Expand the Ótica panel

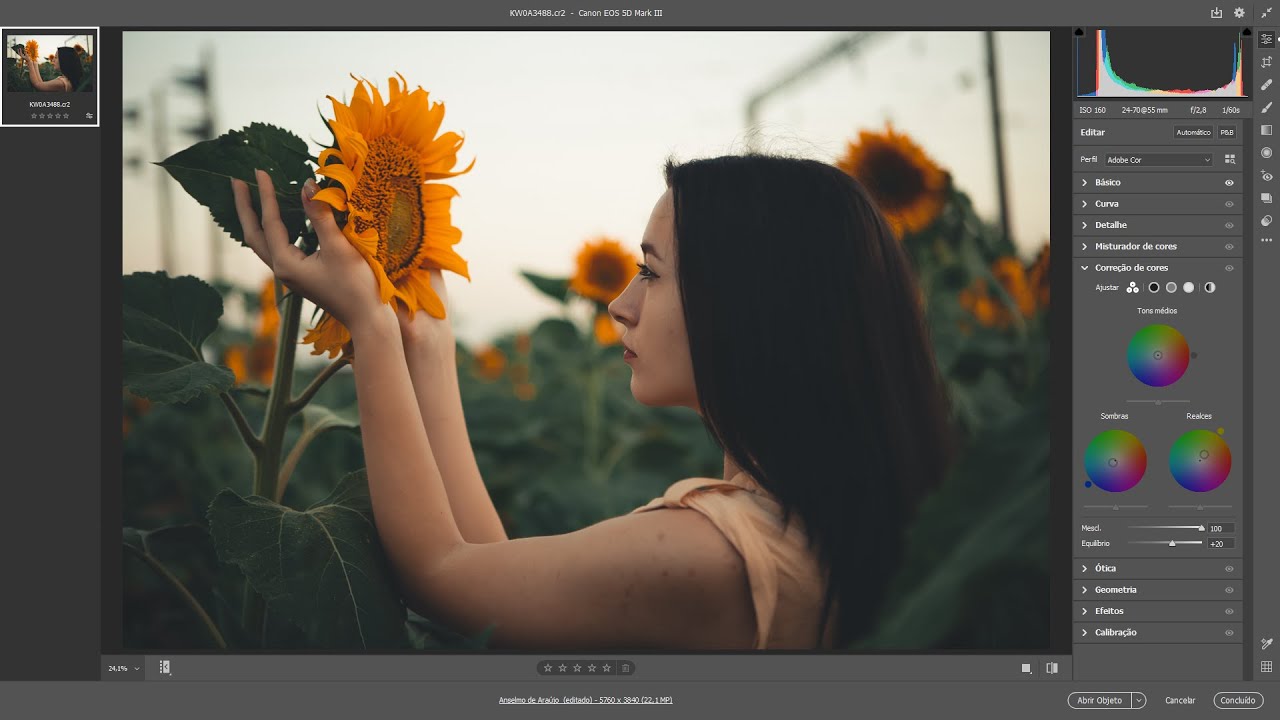coord(1084,569)
